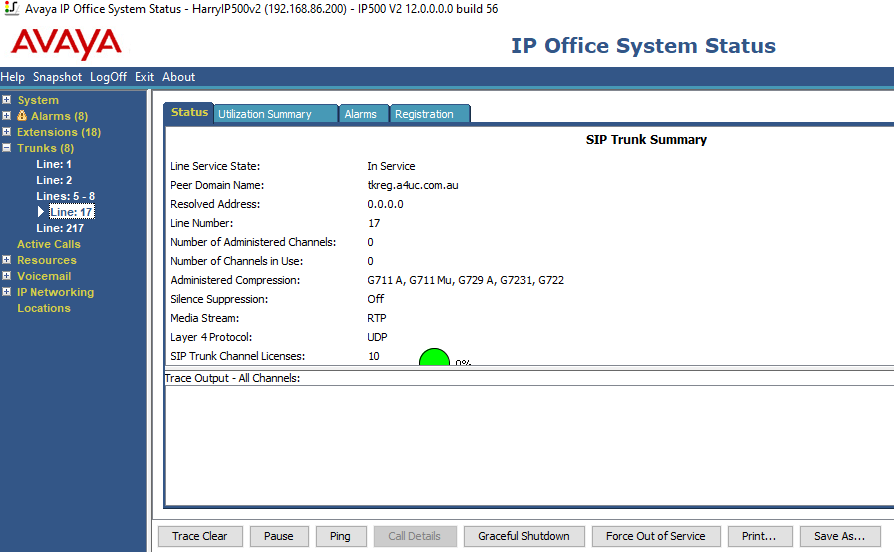894x552 pixels.
Task: Click Graceful Shutdown button
Action: [524, 536]
